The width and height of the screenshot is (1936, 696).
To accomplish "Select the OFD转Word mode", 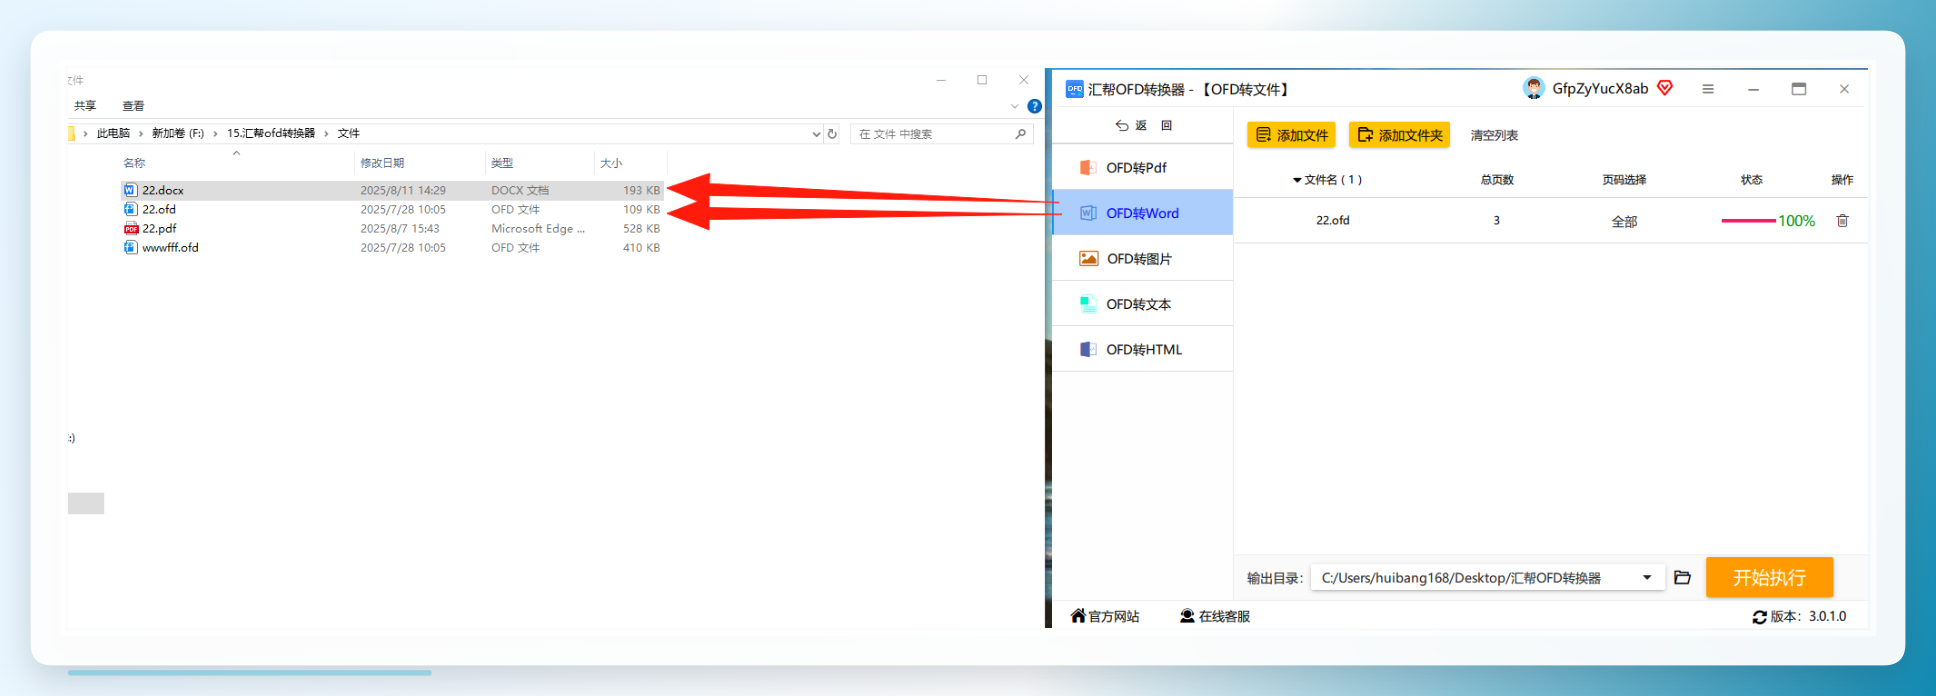I will (1143, 213).
